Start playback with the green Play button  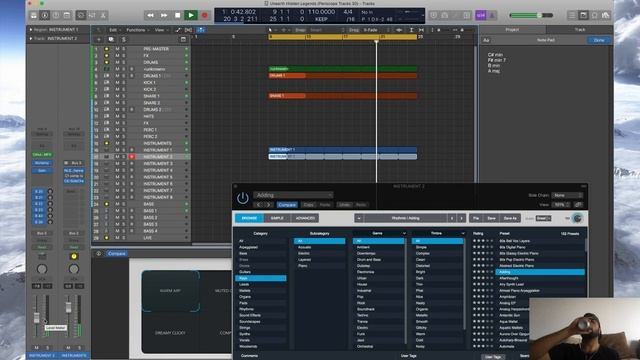[191, 15]
